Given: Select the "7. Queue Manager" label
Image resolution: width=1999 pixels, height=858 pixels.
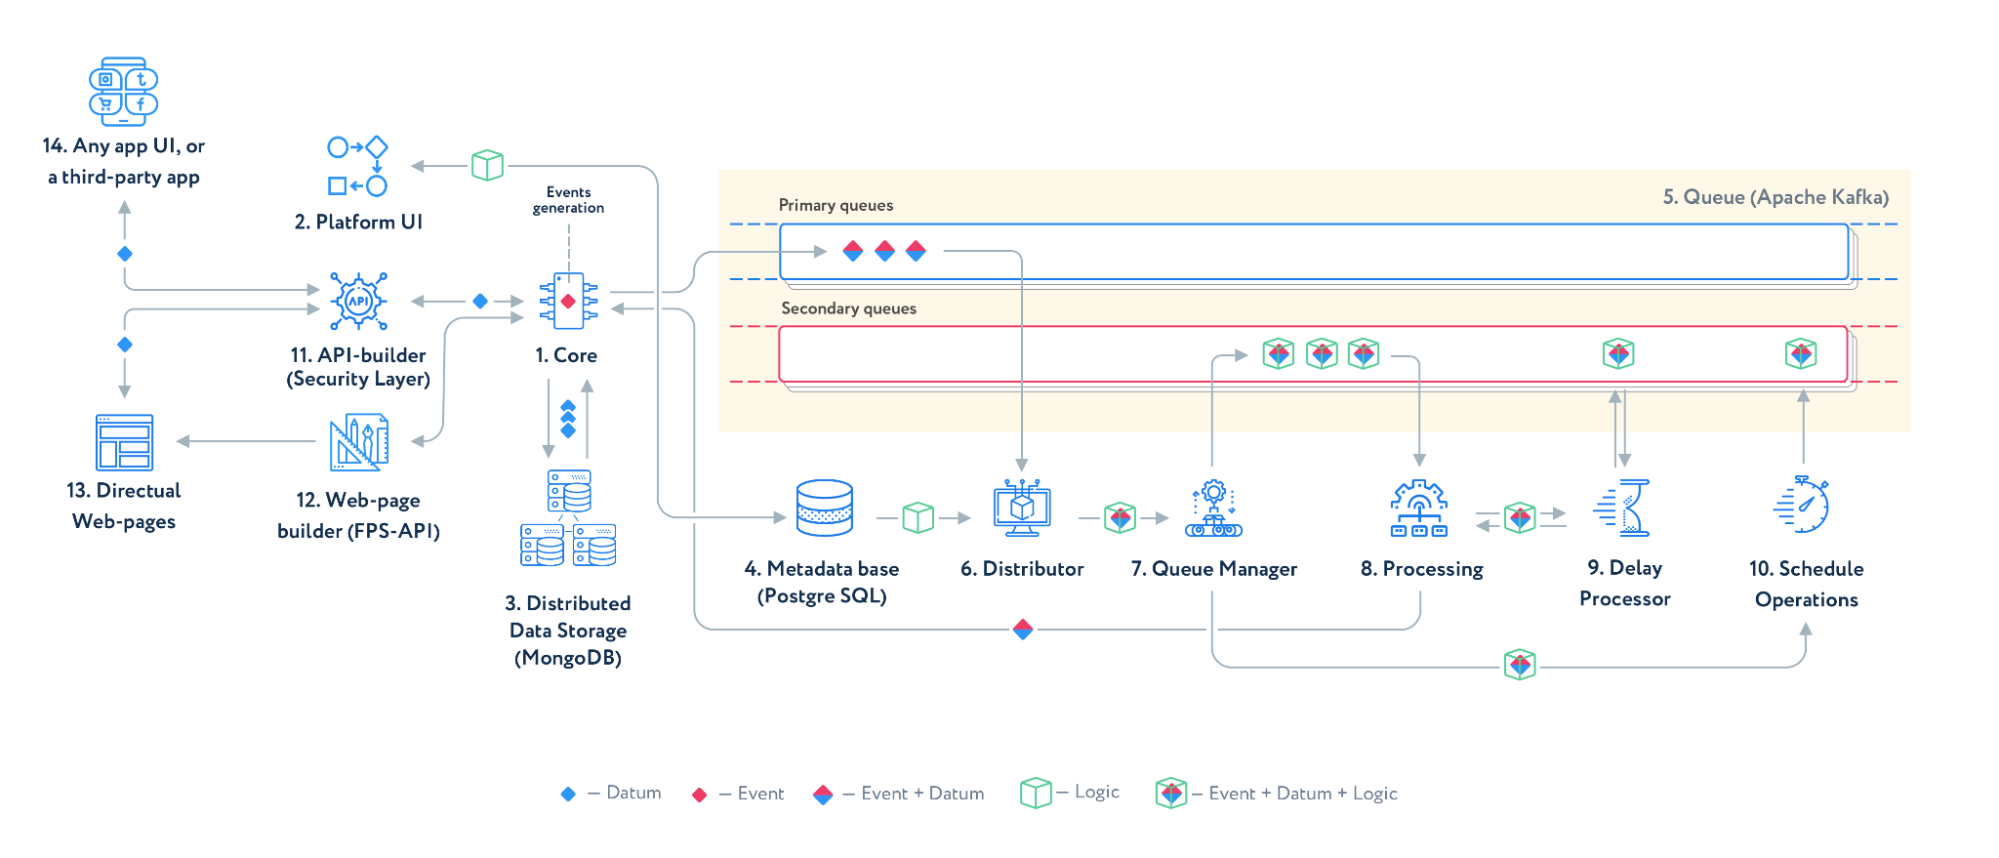Looking at the screenshot, I should [x=1214, y=569].
